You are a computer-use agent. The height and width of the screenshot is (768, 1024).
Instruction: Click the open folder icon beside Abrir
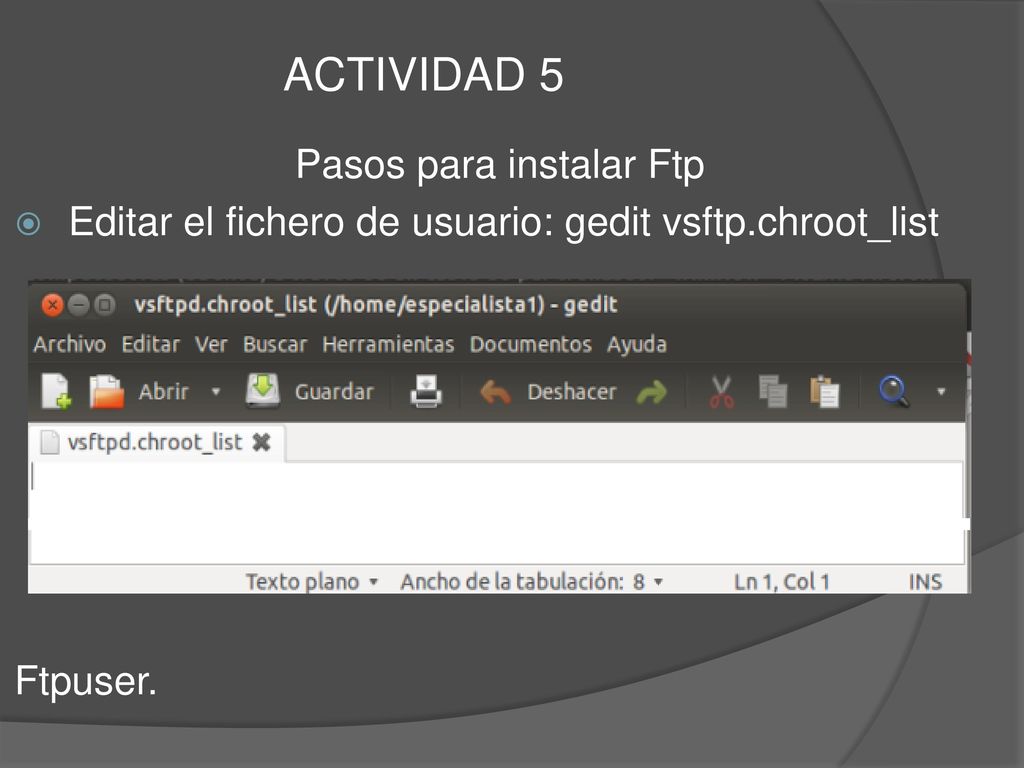(106, 391)
